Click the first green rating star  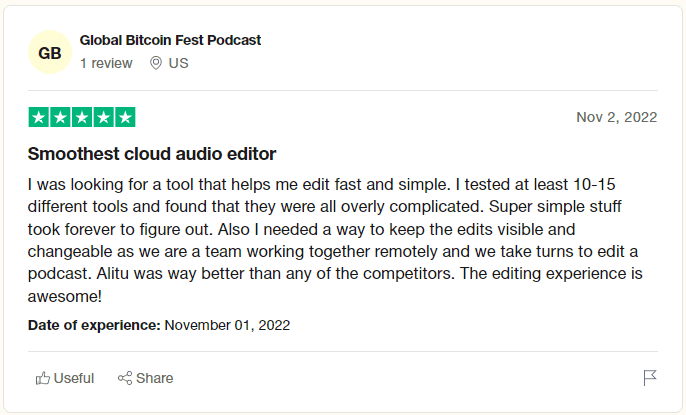pyautogui.click(x=39, y=117)
